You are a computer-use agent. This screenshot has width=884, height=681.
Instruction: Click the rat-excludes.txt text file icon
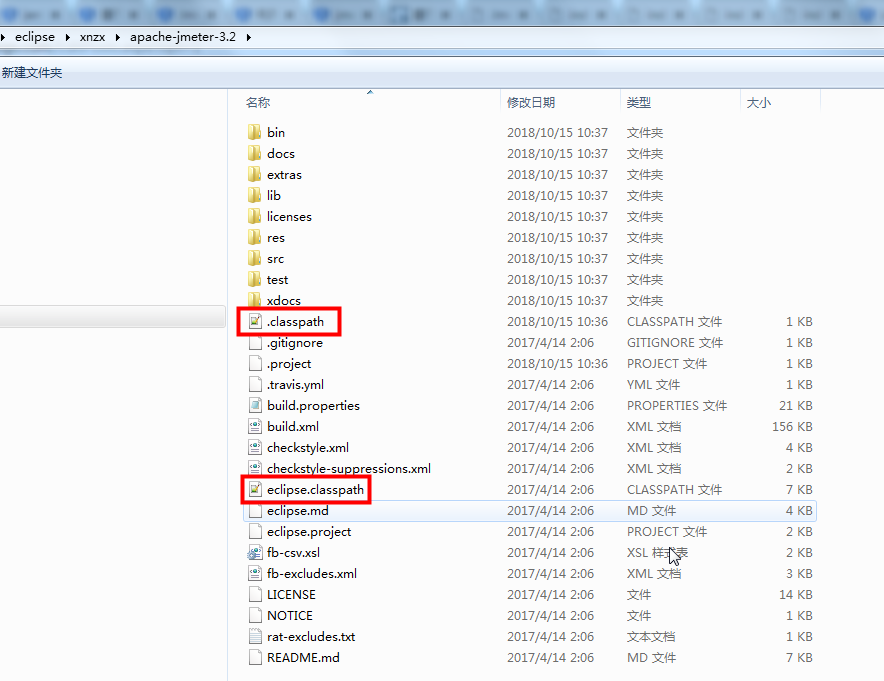255,636
